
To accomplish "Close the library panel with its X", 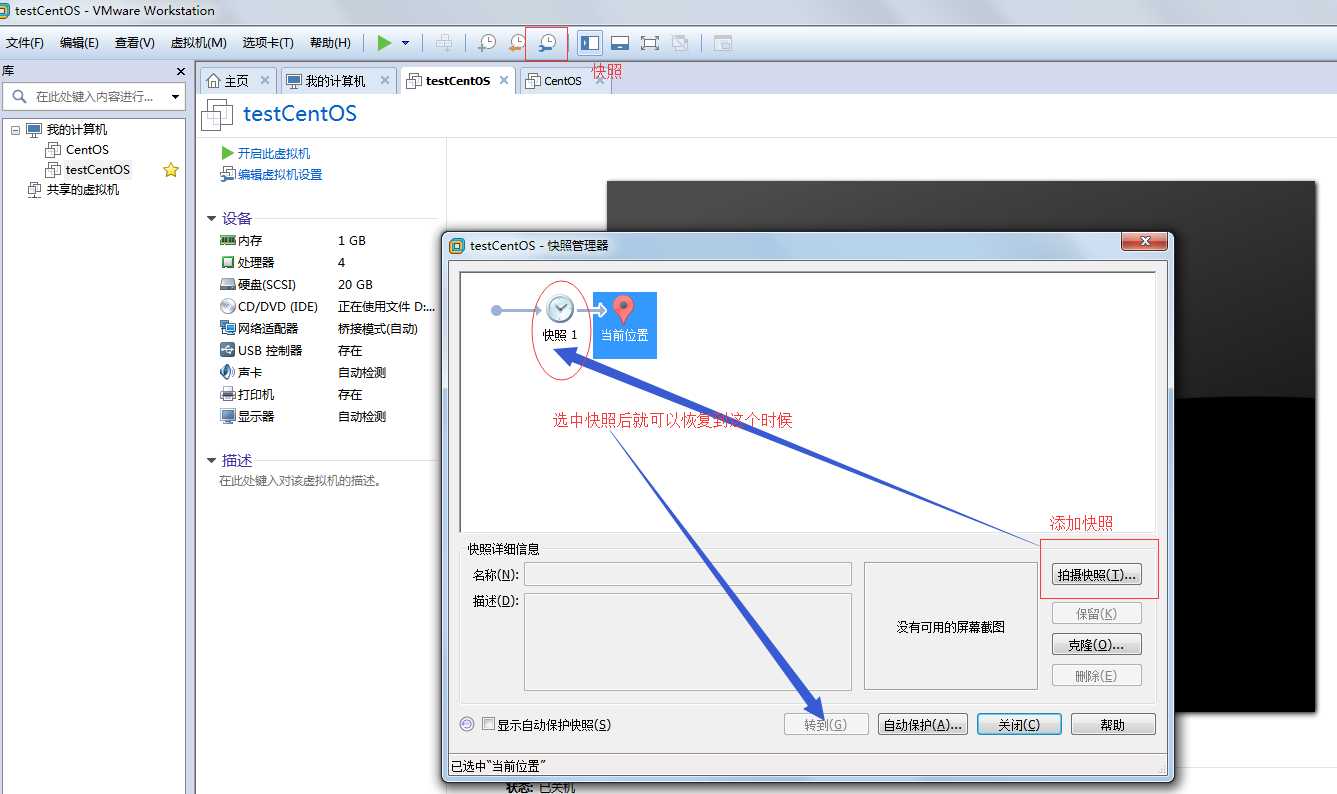I will 181,71.
